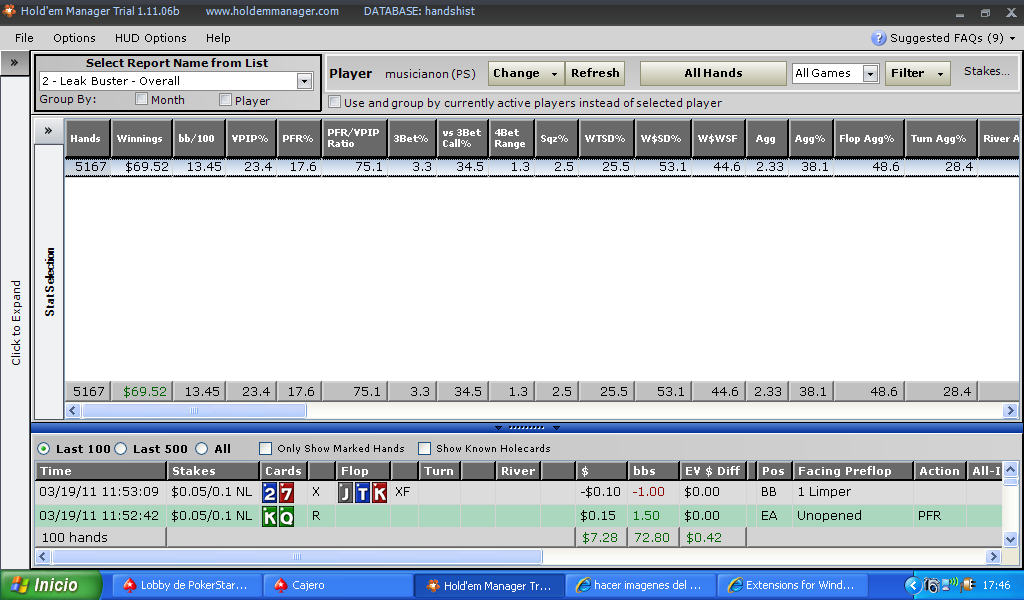The image size is (1024, 600).
Task: Click the All Hands button
Action: coord(713,73)
